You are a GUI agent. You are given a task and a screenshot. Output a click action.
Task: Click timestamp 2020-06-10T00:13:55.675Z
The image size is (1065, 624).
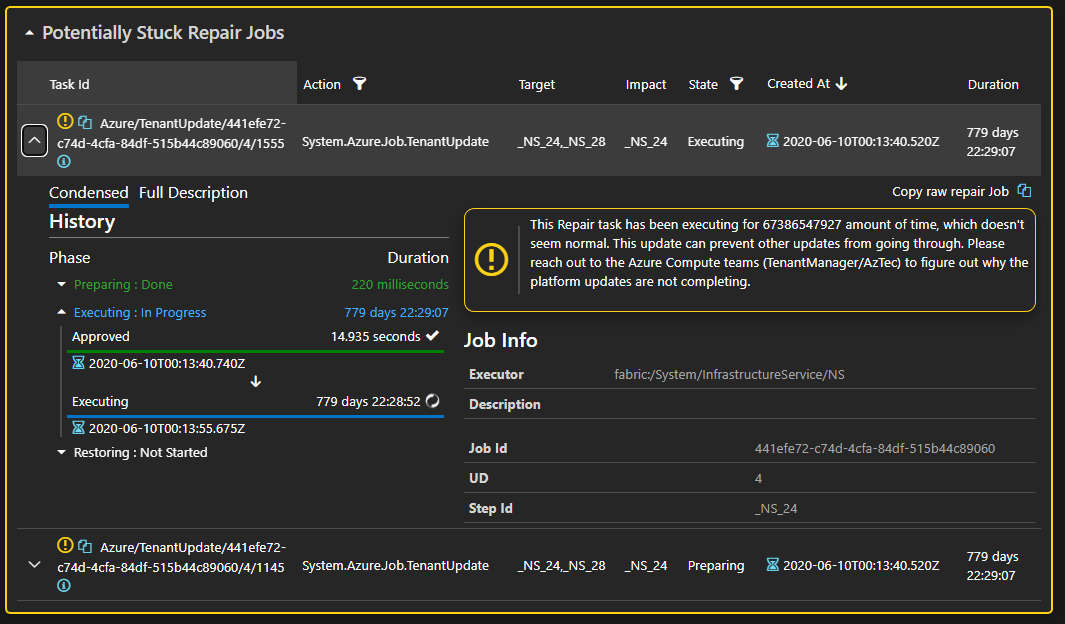pyautogui.click(x=167, y=428)
